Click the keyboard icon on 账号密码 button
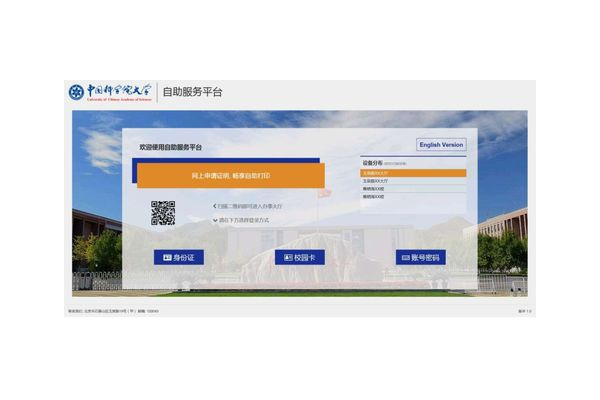 (x=405, y=257)
